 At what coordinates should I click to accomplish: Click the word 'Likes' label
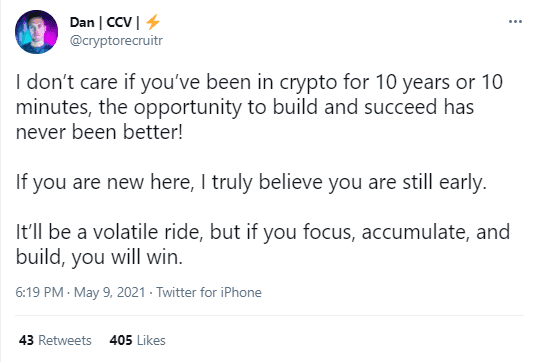pos(151,340)
